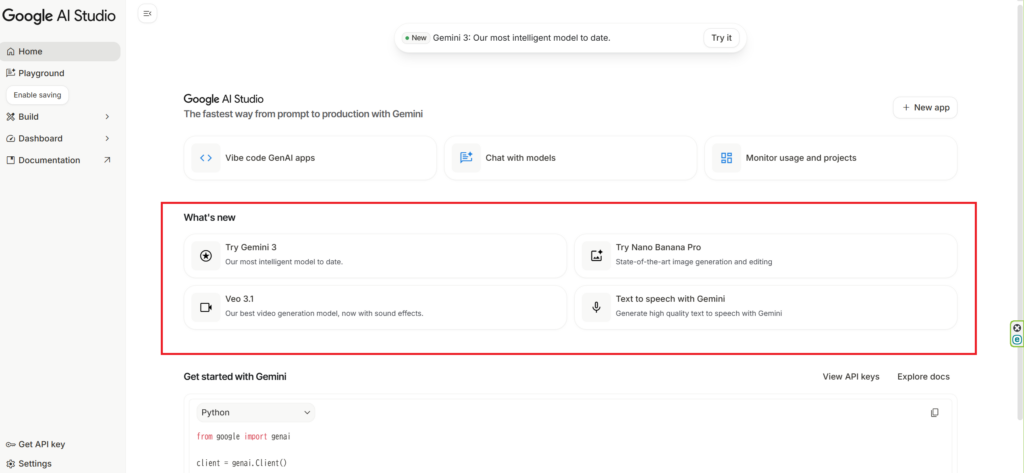Collapse the sidebar with the toggle icon
The width and height of the screenshot is (1024, 473).
(147, 13)
